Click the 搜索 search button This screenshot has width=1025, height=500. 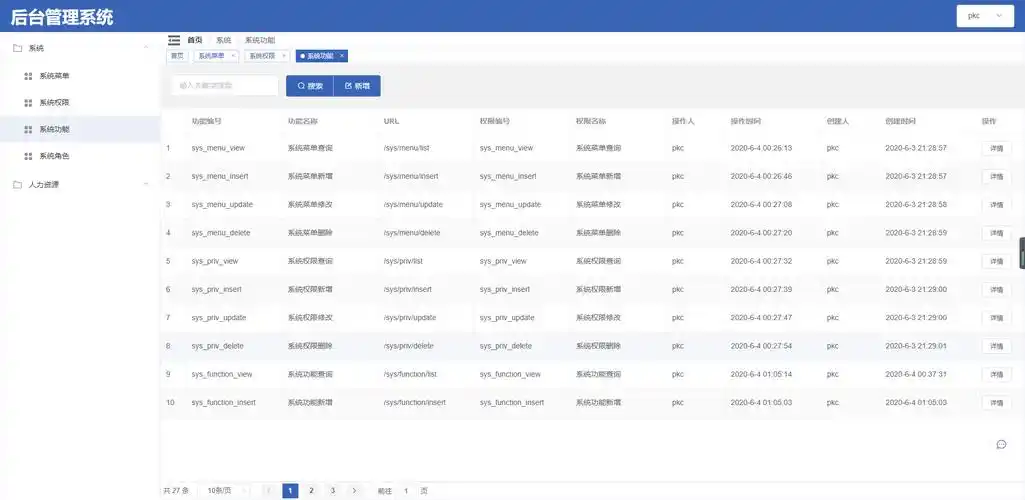(310, 86)
